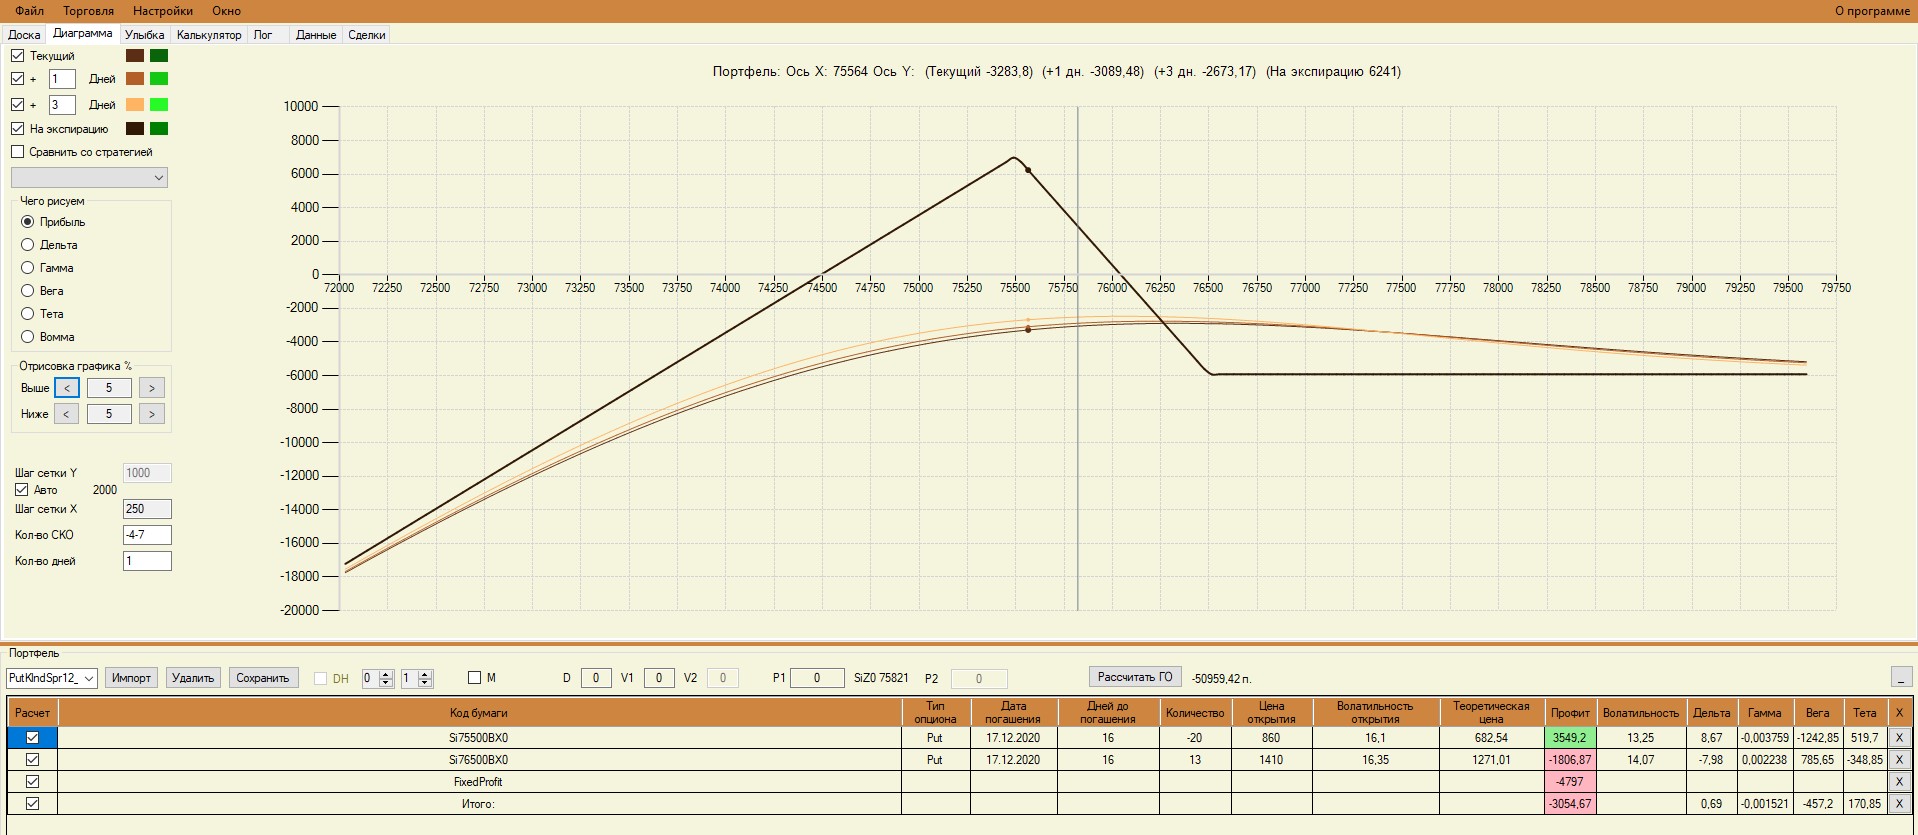Screen dimensions: 1918x835
Task: Click the right arrow next to Выше
Action: 152,388
